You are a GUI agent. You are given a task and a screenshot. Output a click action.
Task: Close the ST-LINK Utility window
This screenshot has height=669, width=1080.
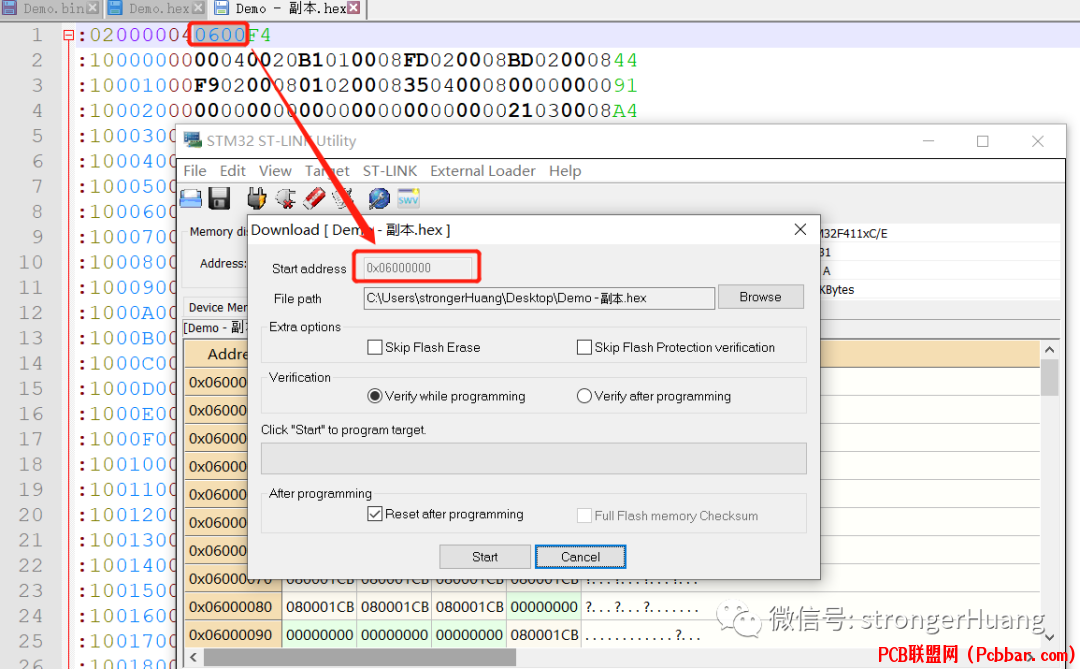(1038, 141)
